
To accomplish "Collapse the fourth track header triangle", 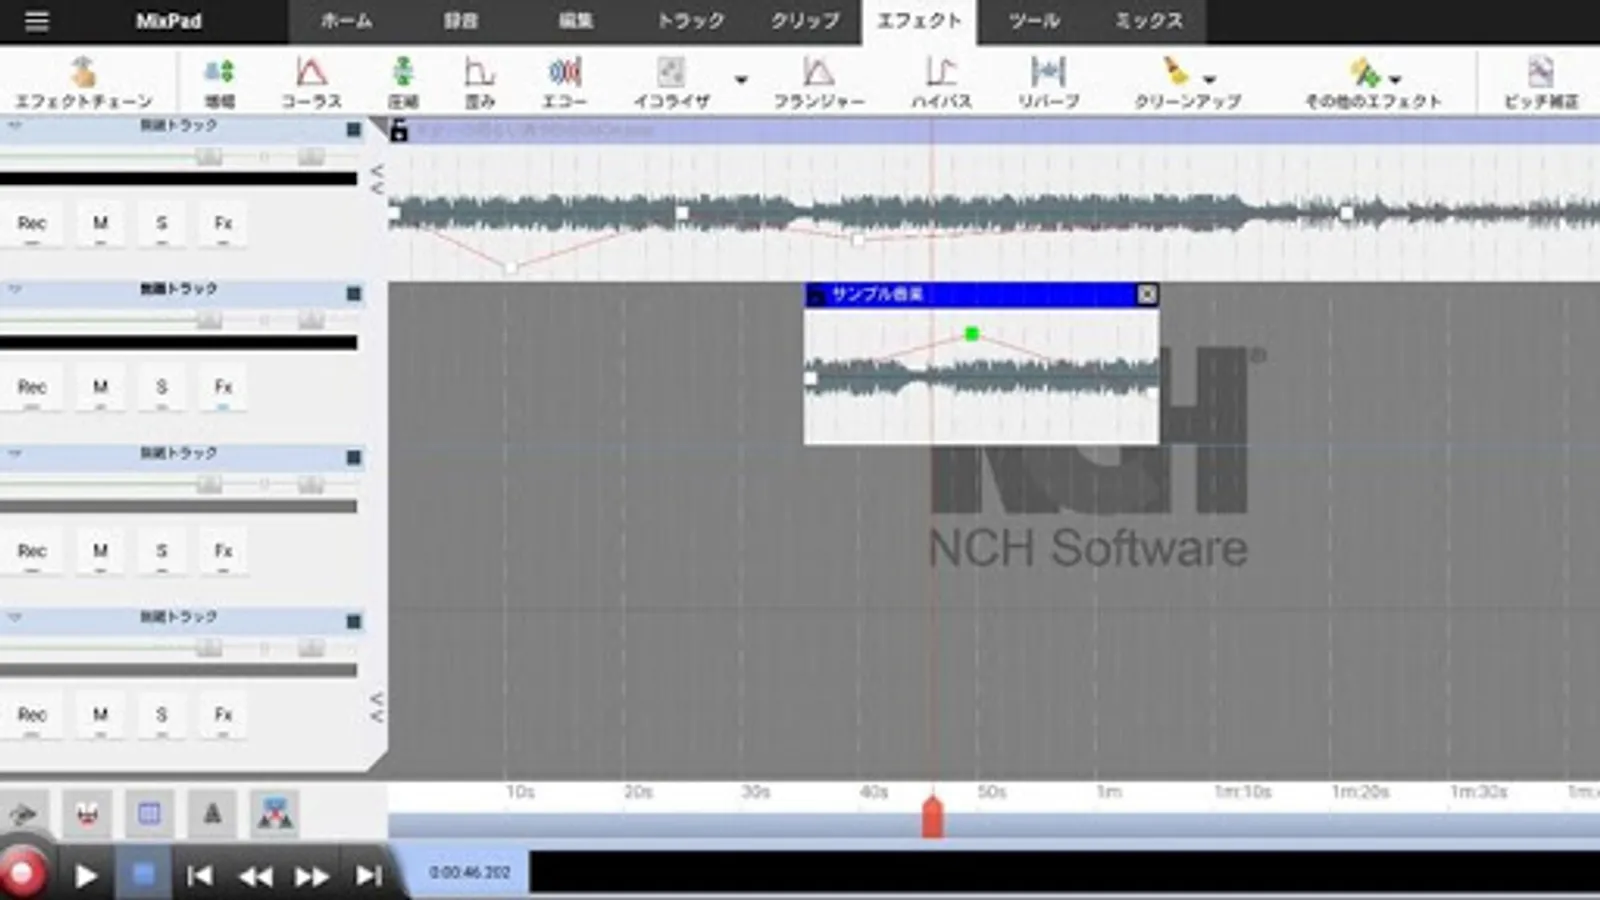I will tap(14, 618).
